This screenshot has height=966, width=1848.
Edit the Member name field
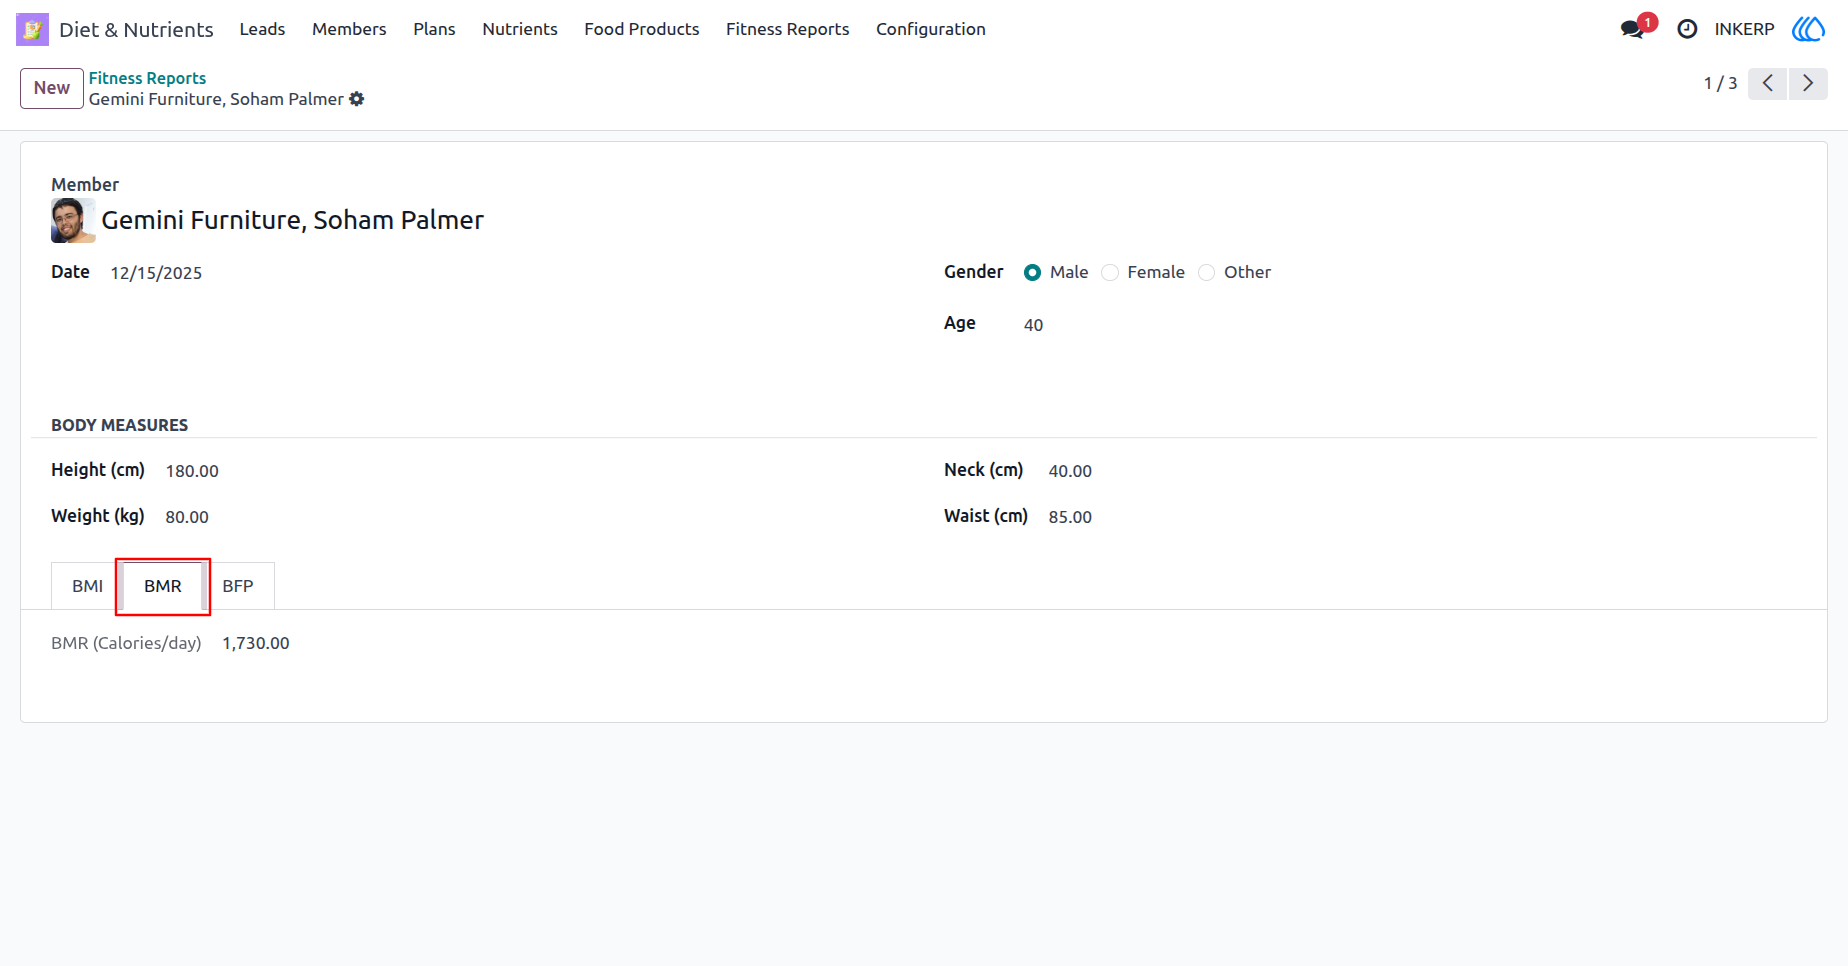tap(293, 220)
